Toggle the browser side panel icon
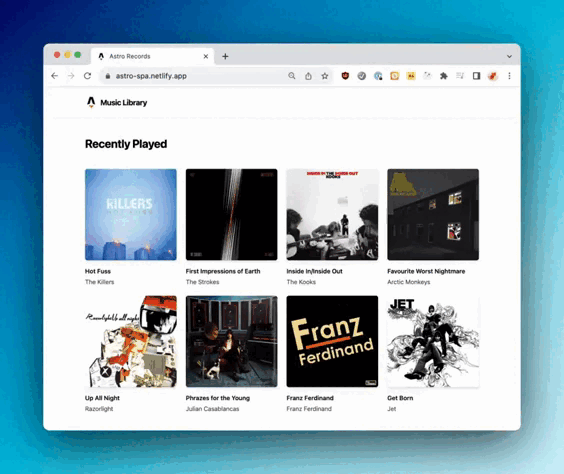 [x=476, y=76]
